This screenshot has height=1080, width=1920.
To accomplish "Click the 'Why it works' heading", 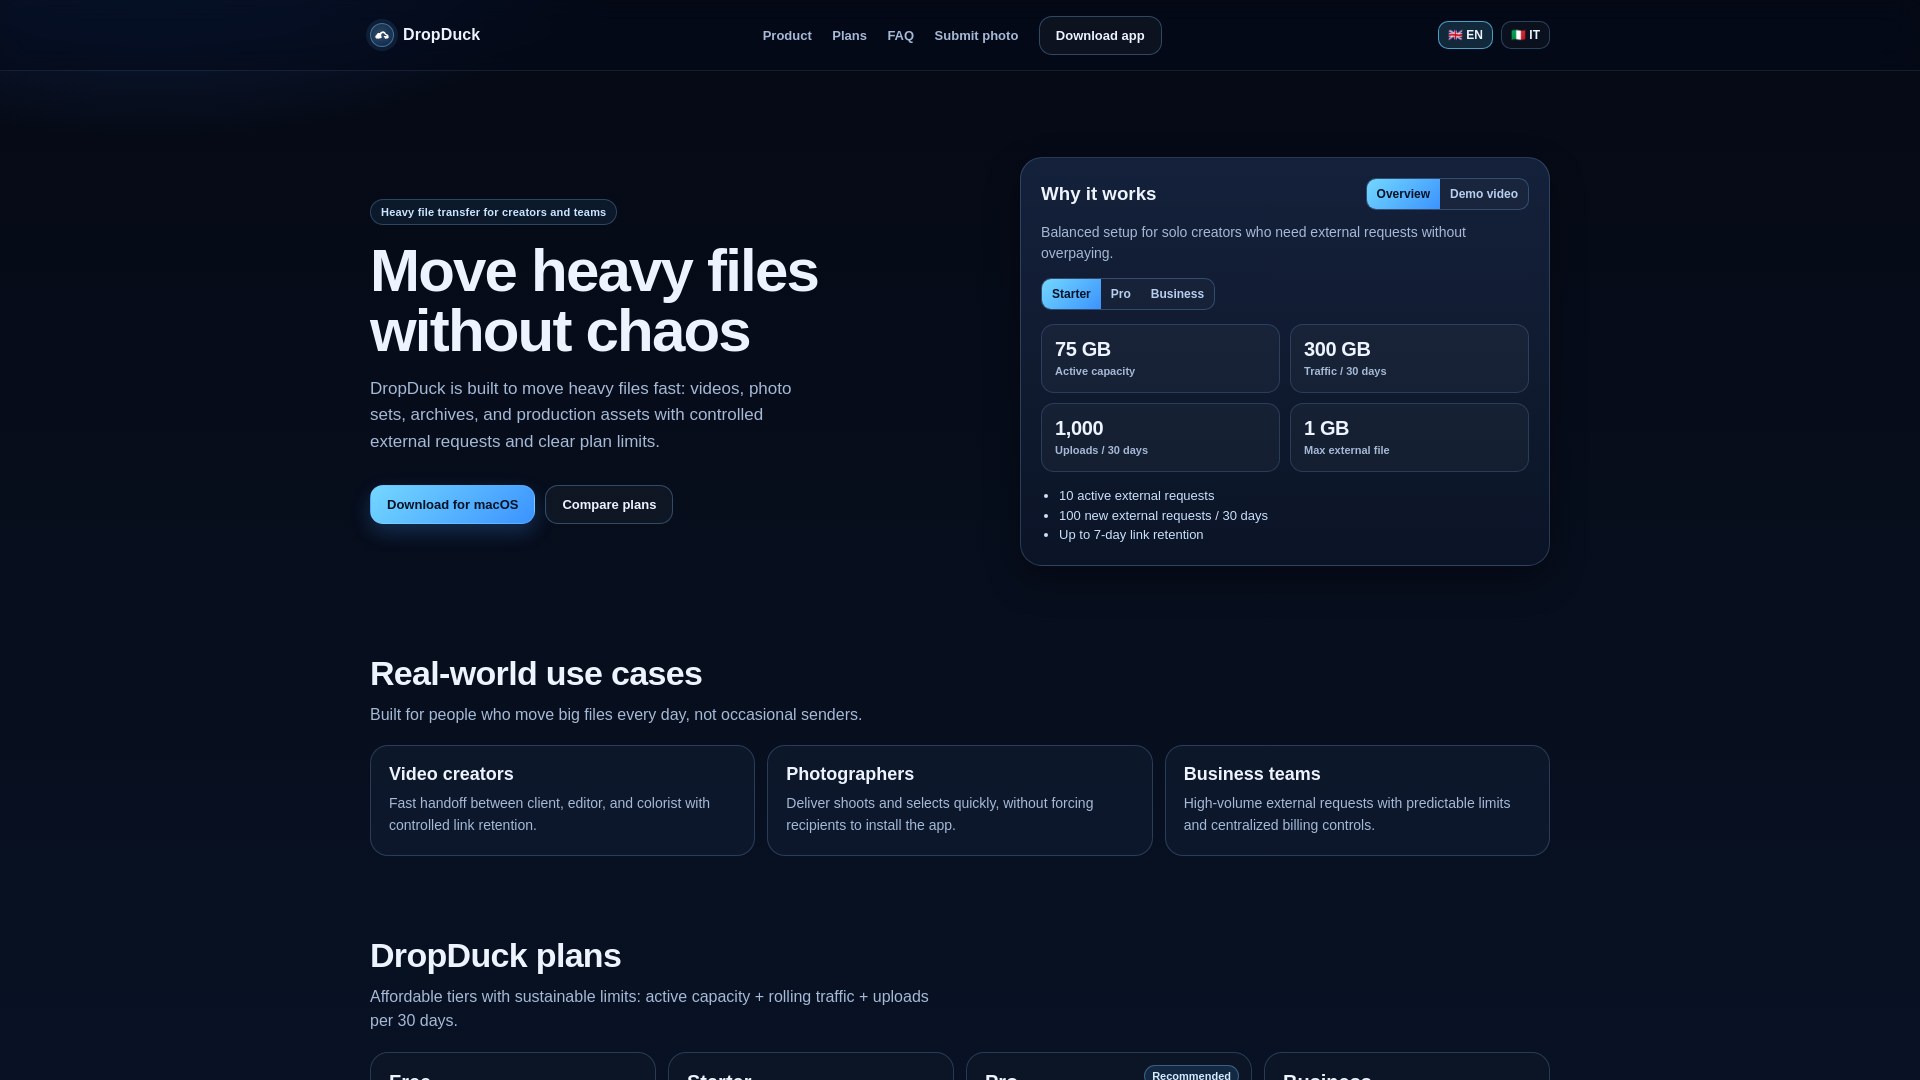I will (x=1098, y=194).
